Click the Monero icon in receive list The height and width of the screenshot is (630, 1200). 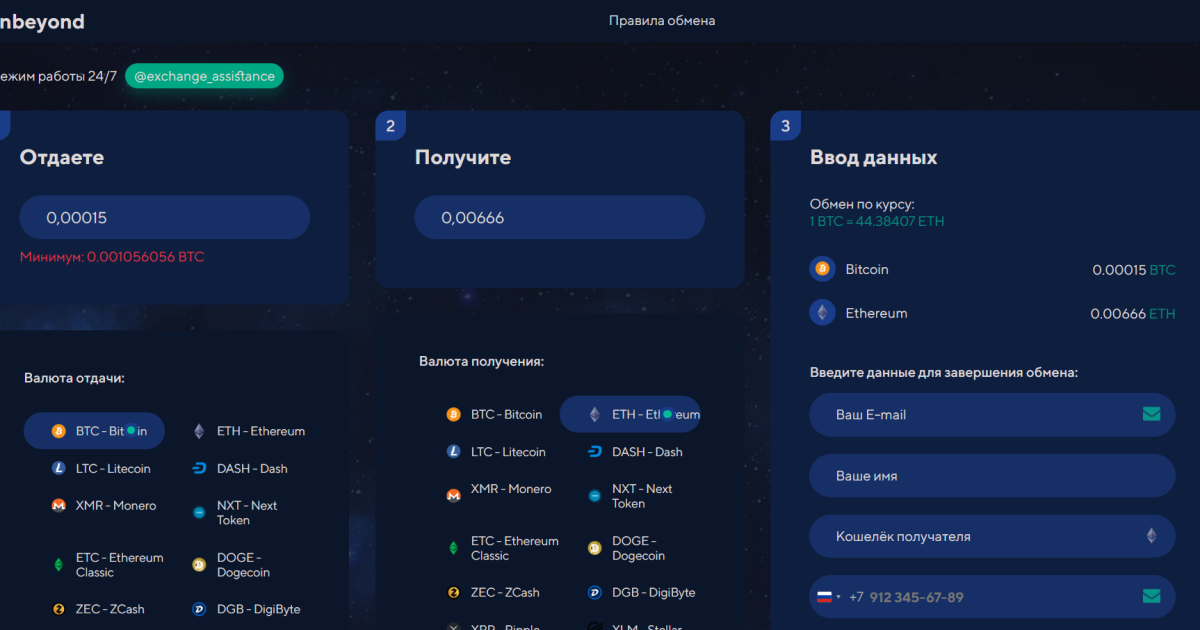pyautogui.click(x=453, y=494)
